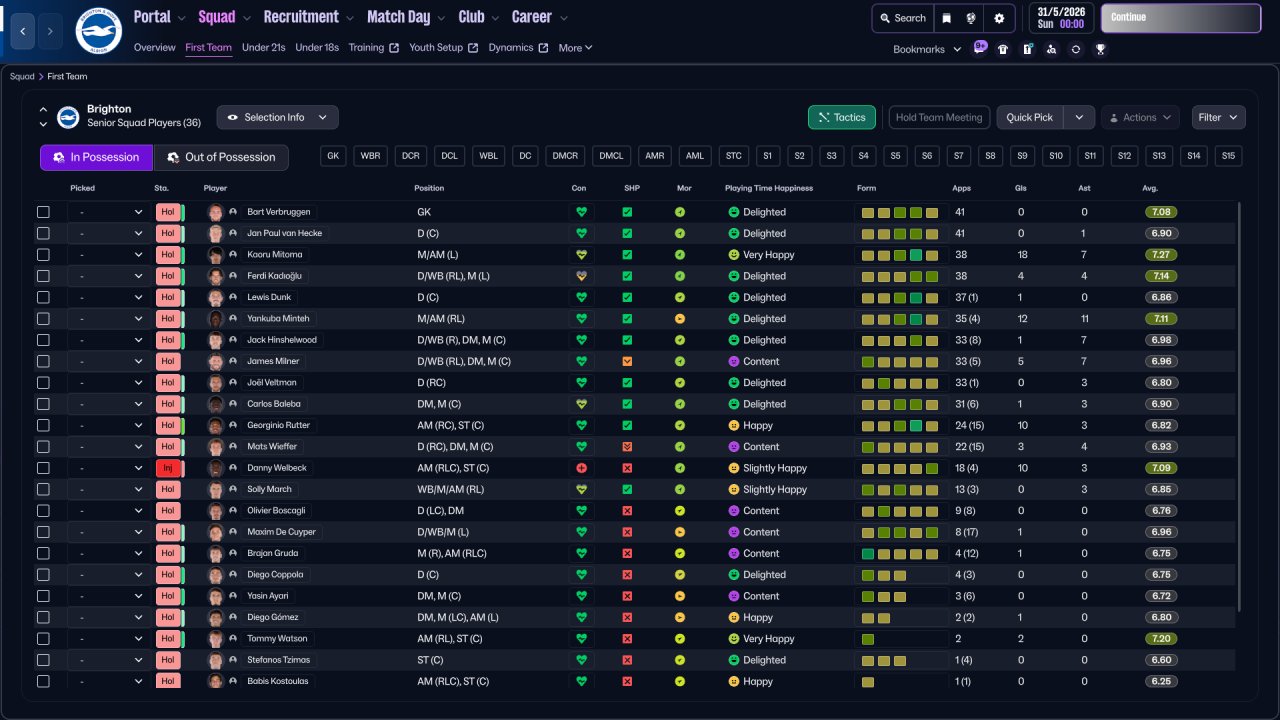
Task: Expand the Selection Info dropdown
Action: tap(277, 117)
